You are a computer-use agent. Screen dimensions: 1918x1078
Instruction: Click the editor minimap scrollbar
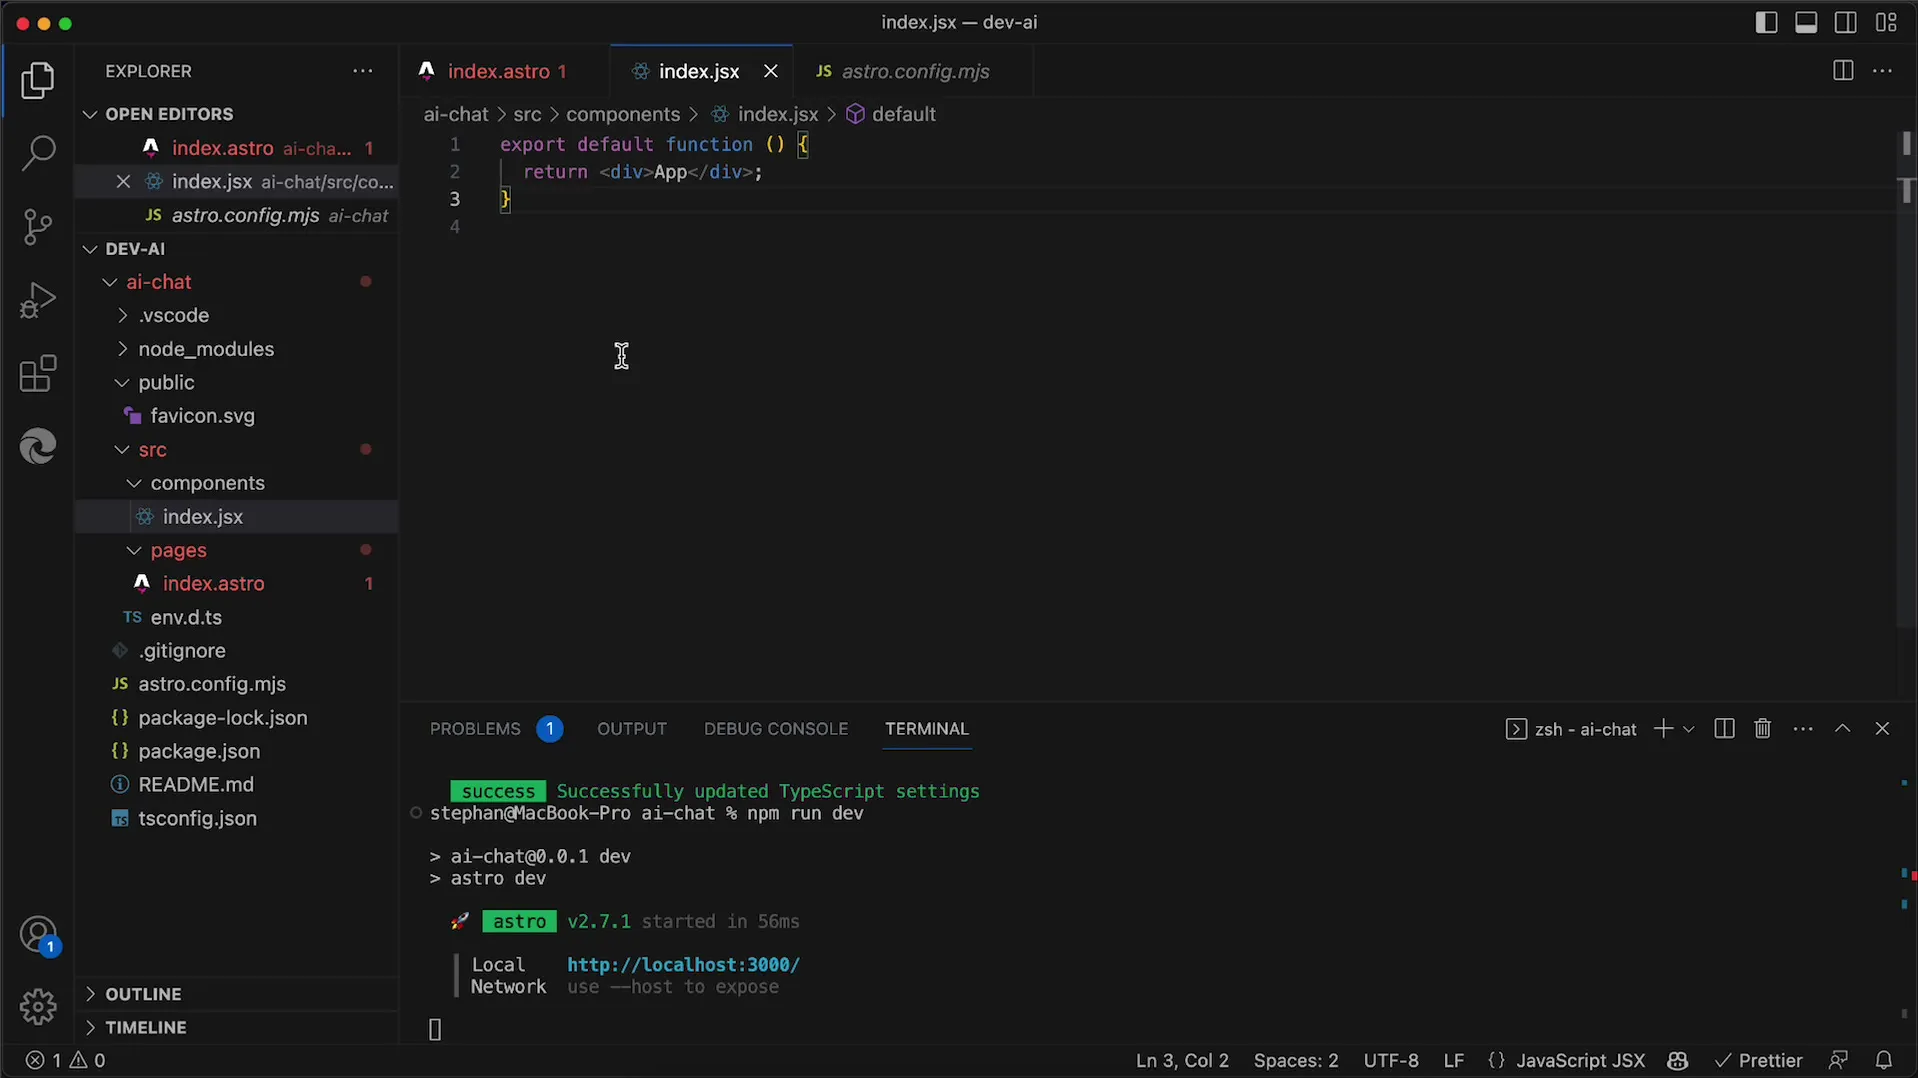(1906, 380)
